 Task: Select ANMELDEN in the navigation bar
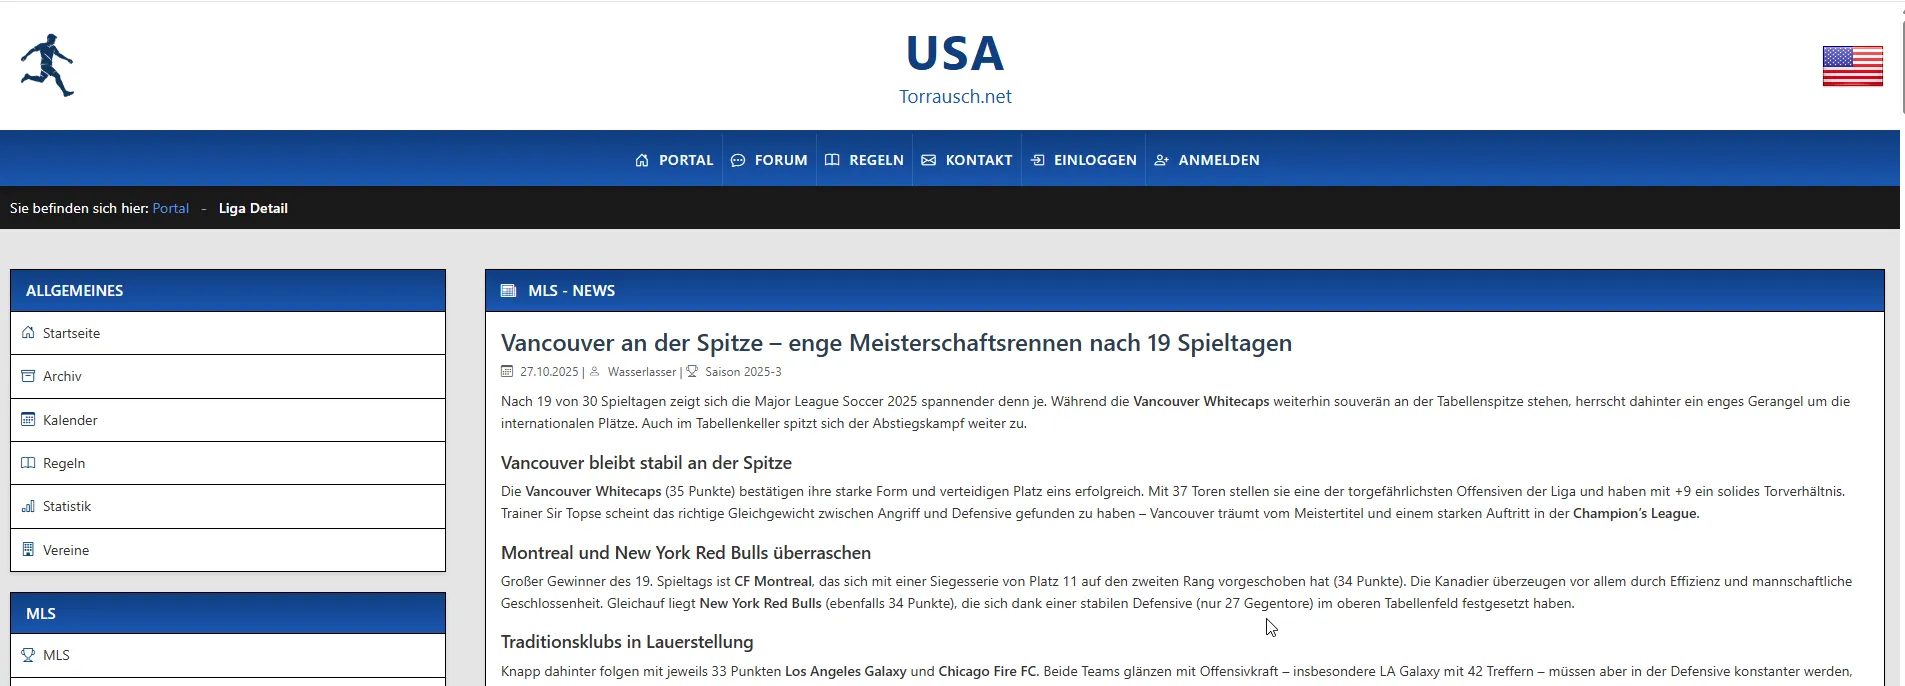pos(1207,160)
